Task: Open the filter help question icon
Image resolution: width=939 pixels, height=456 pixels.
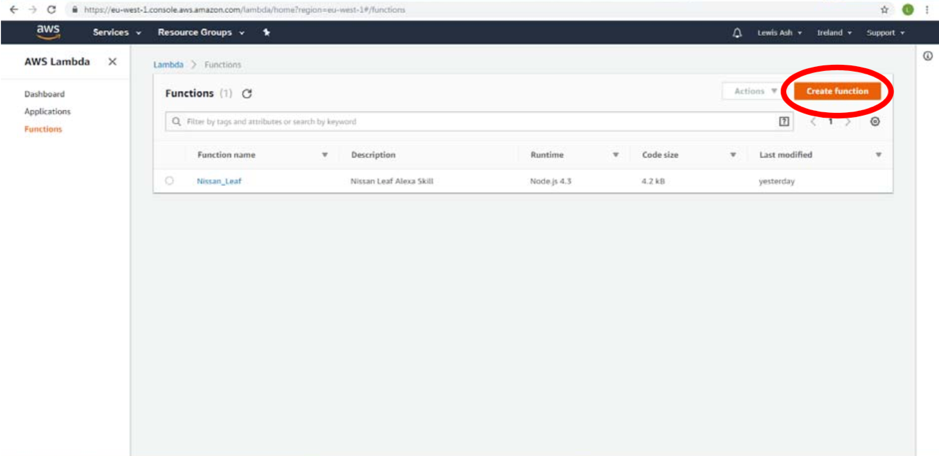Action: (783, 122)
